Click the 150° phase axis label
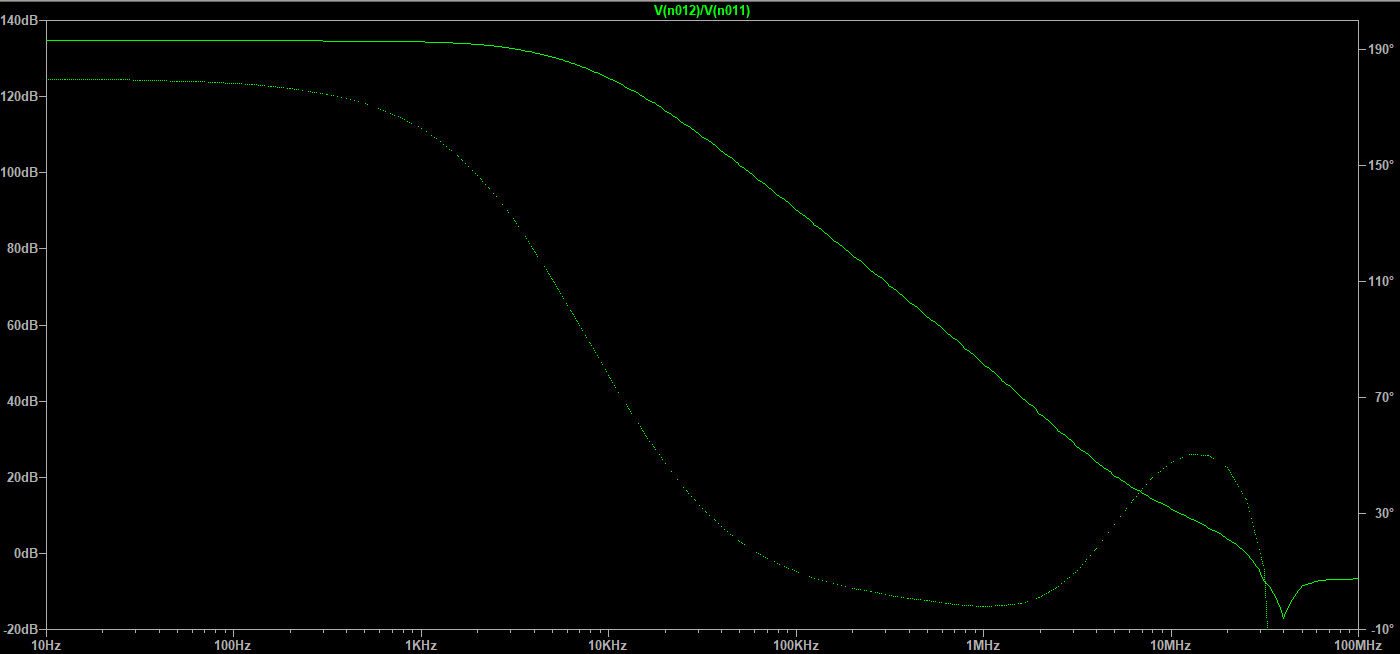This screenshot has width=1400, height=654. coord(1382,165)
